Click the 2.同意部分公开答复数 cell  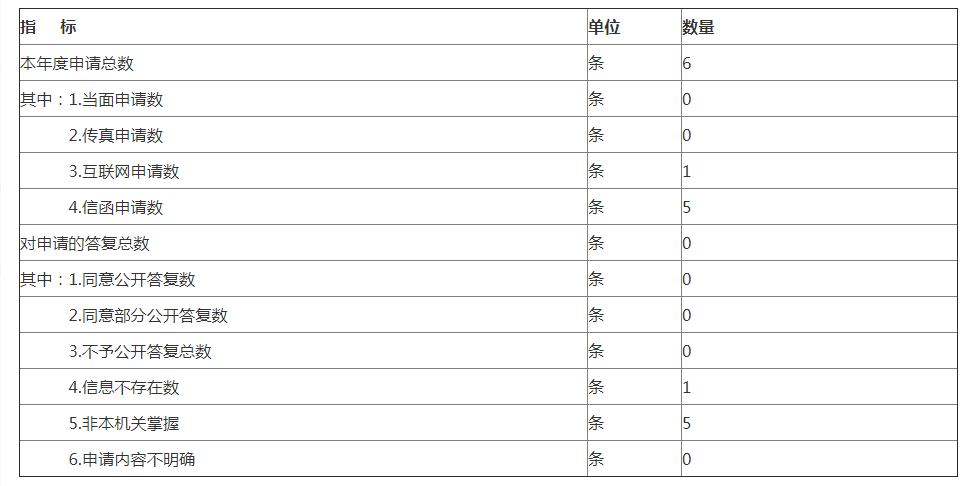tap(148, 315)
